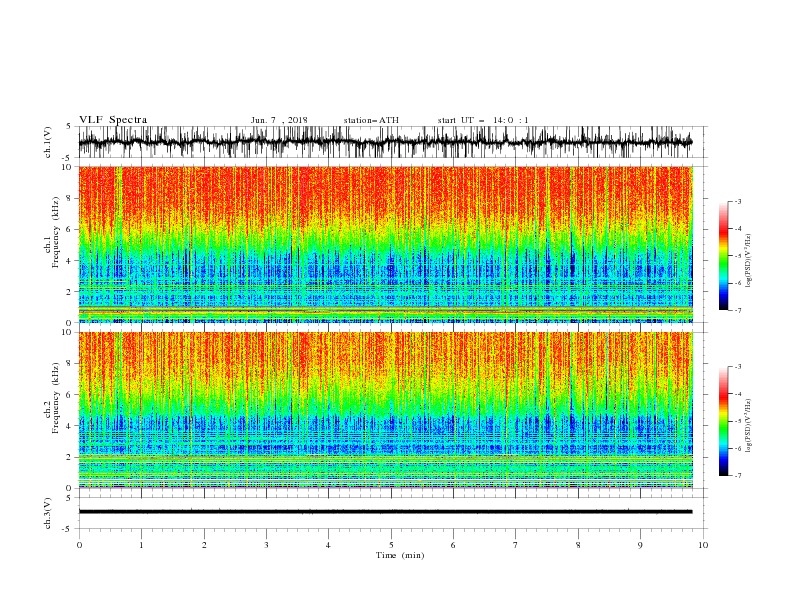Click the '-7' value on the ch.2 colorbar
Screen dimensions: 792x612
[x=737, y=476]
